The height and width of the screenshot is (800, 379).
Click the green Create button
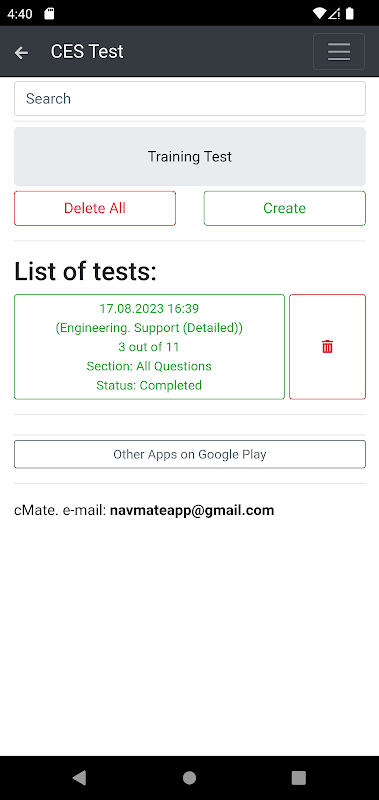point(285,208)
